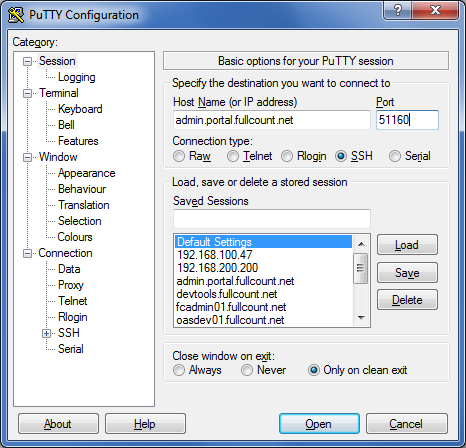Open the Telnet category in tree
466x448 pixels.
click(x=72, y=301)
